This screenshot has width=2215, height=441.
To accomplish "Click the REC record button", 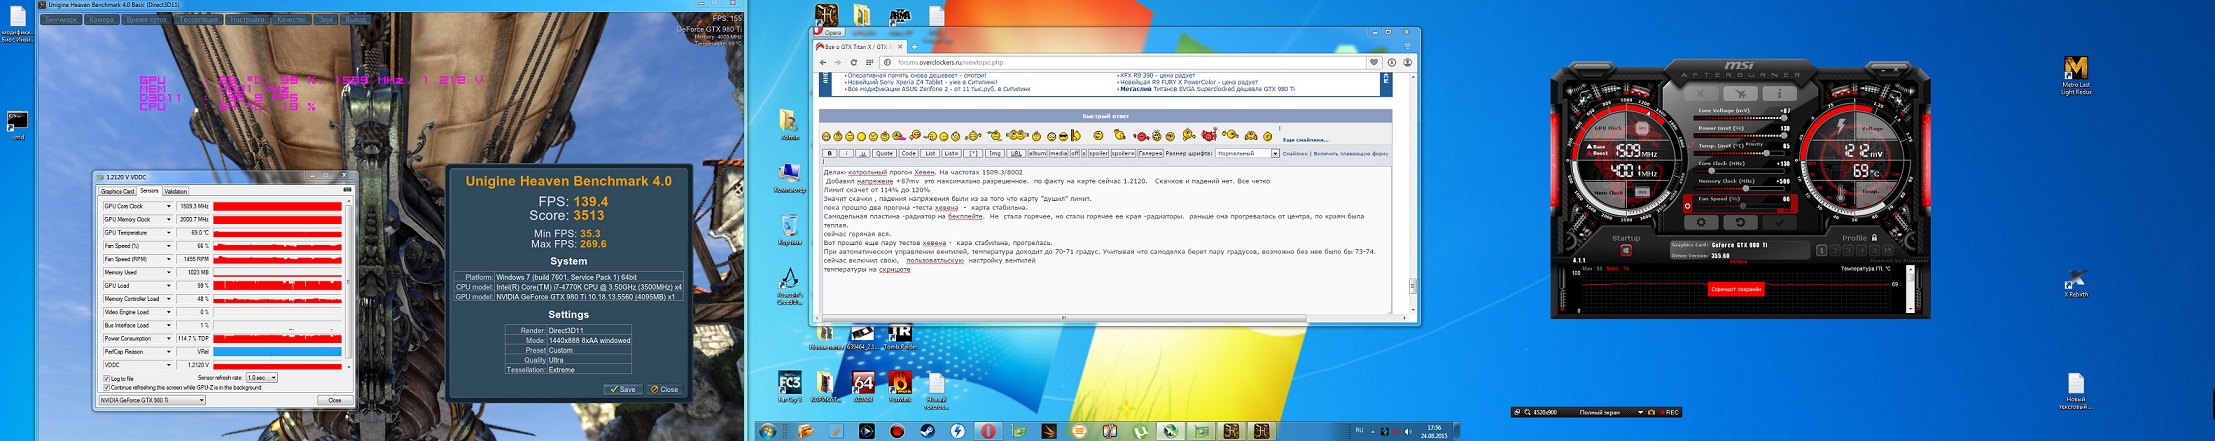I will tap(1669, 412).
